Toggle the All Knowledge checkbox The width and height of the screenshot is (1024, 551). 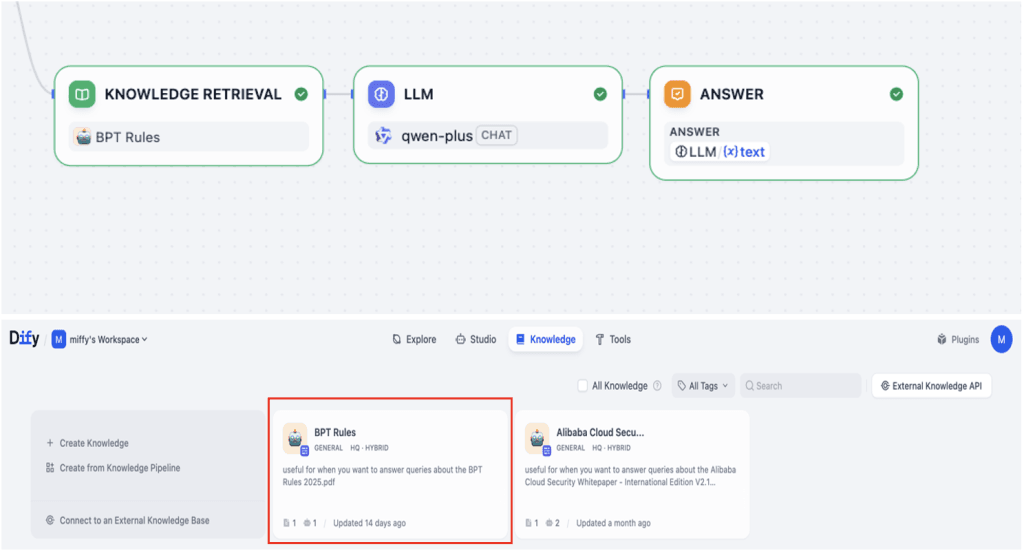coord(583,386)
